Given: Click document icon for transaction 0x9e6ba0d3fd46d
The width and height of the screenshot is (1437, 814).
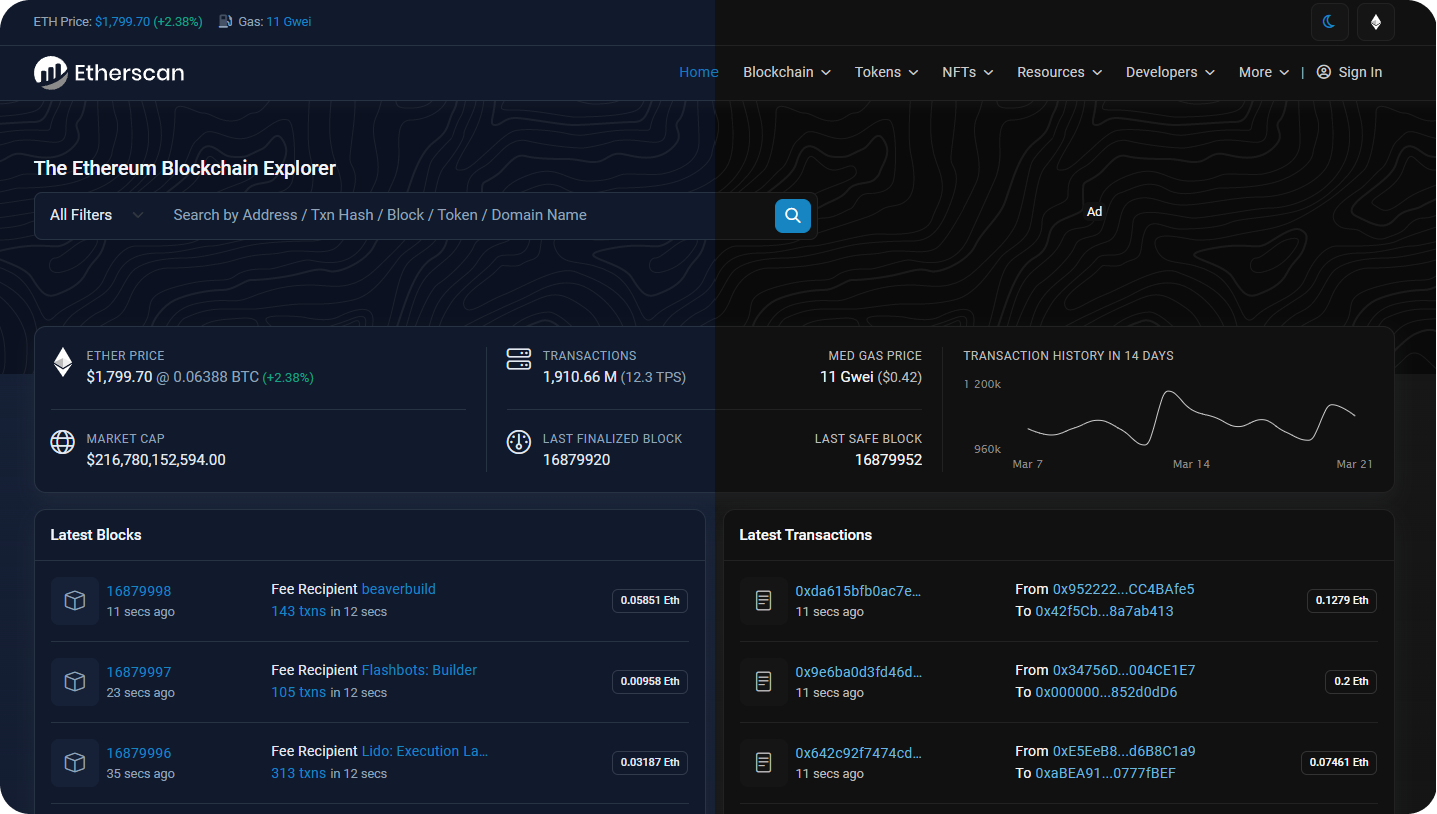Looking at the screenshot, I should pyautogui.click(x=763, y=681).
